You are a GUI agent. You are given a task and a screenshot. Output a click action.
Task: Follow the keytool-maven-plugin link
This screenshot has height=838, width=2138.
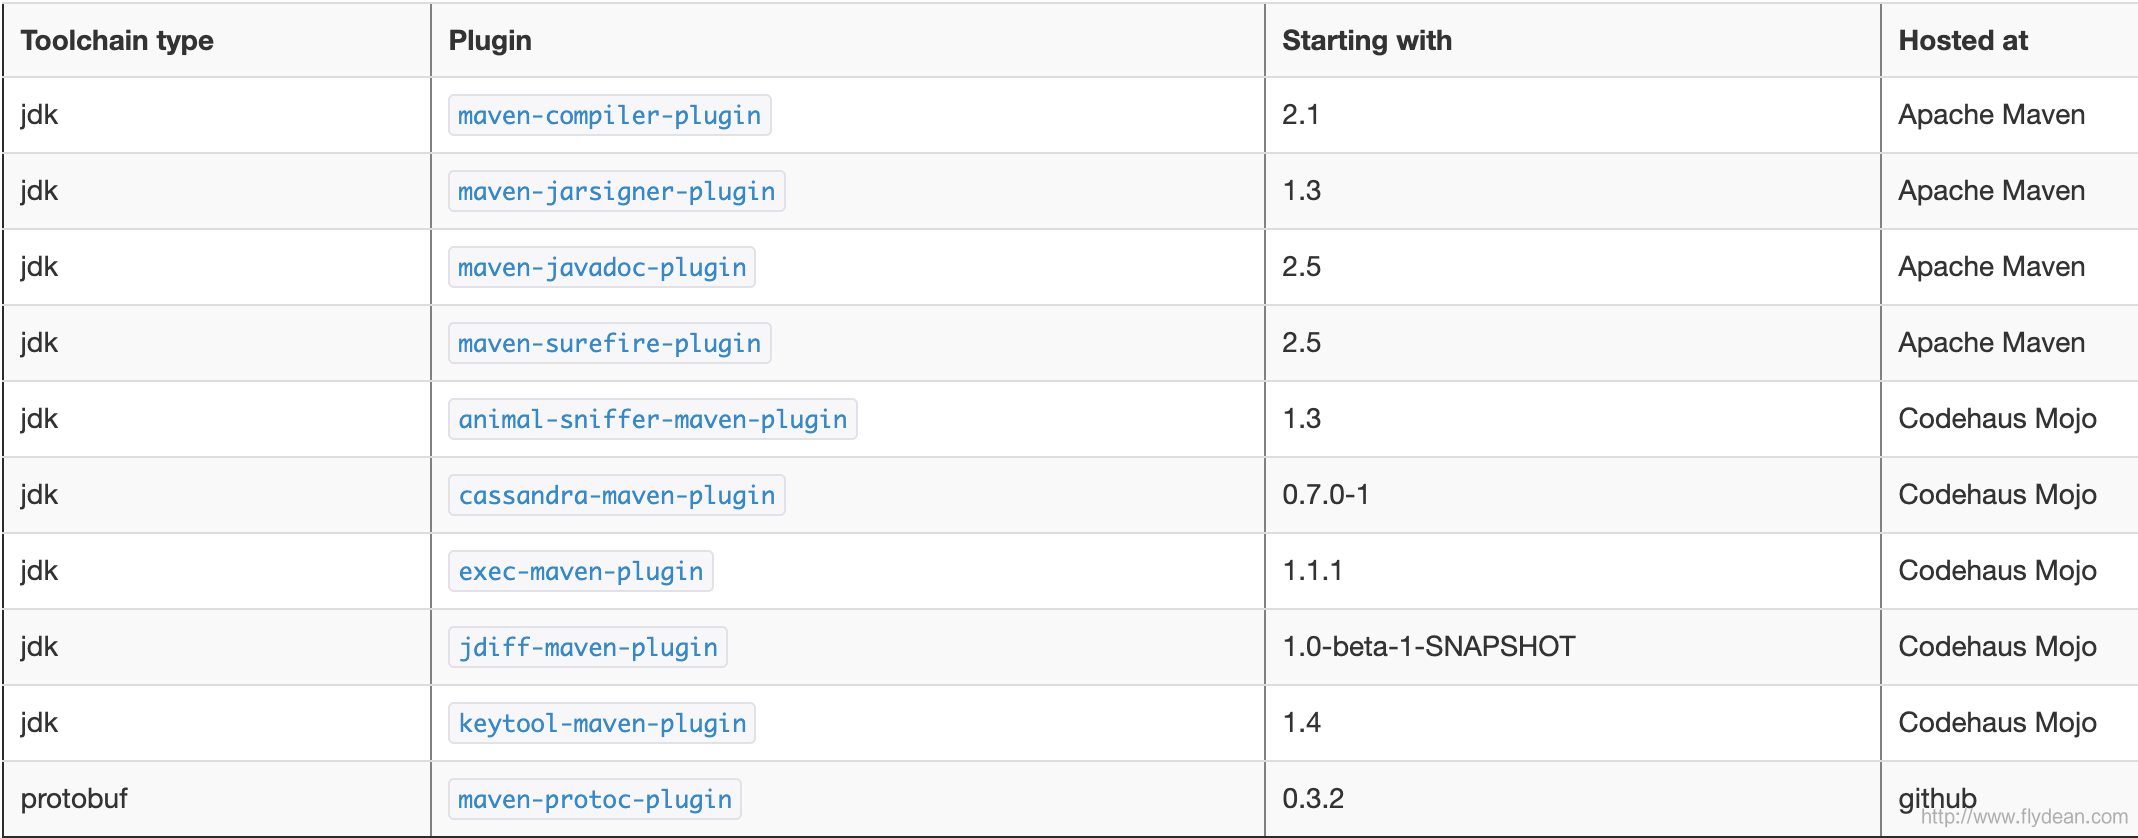pyautogui.click(x=602, y=724)
